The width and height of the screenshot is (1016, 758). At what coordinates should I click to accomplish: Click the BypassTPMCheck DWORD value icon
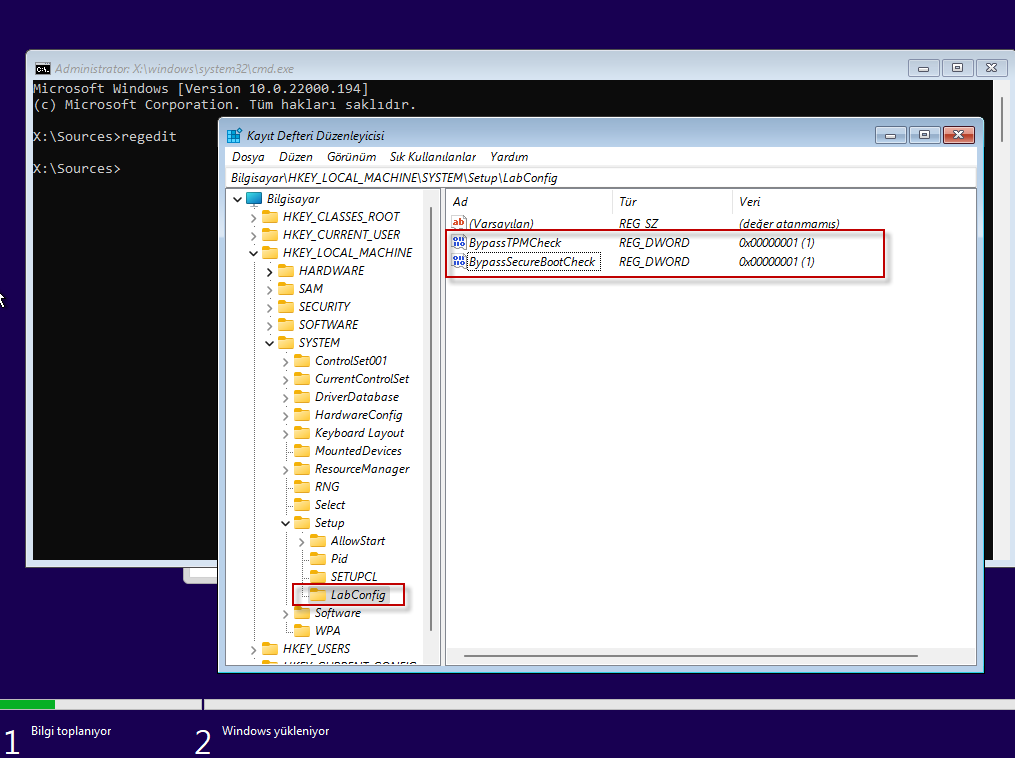tap(459, 243)
